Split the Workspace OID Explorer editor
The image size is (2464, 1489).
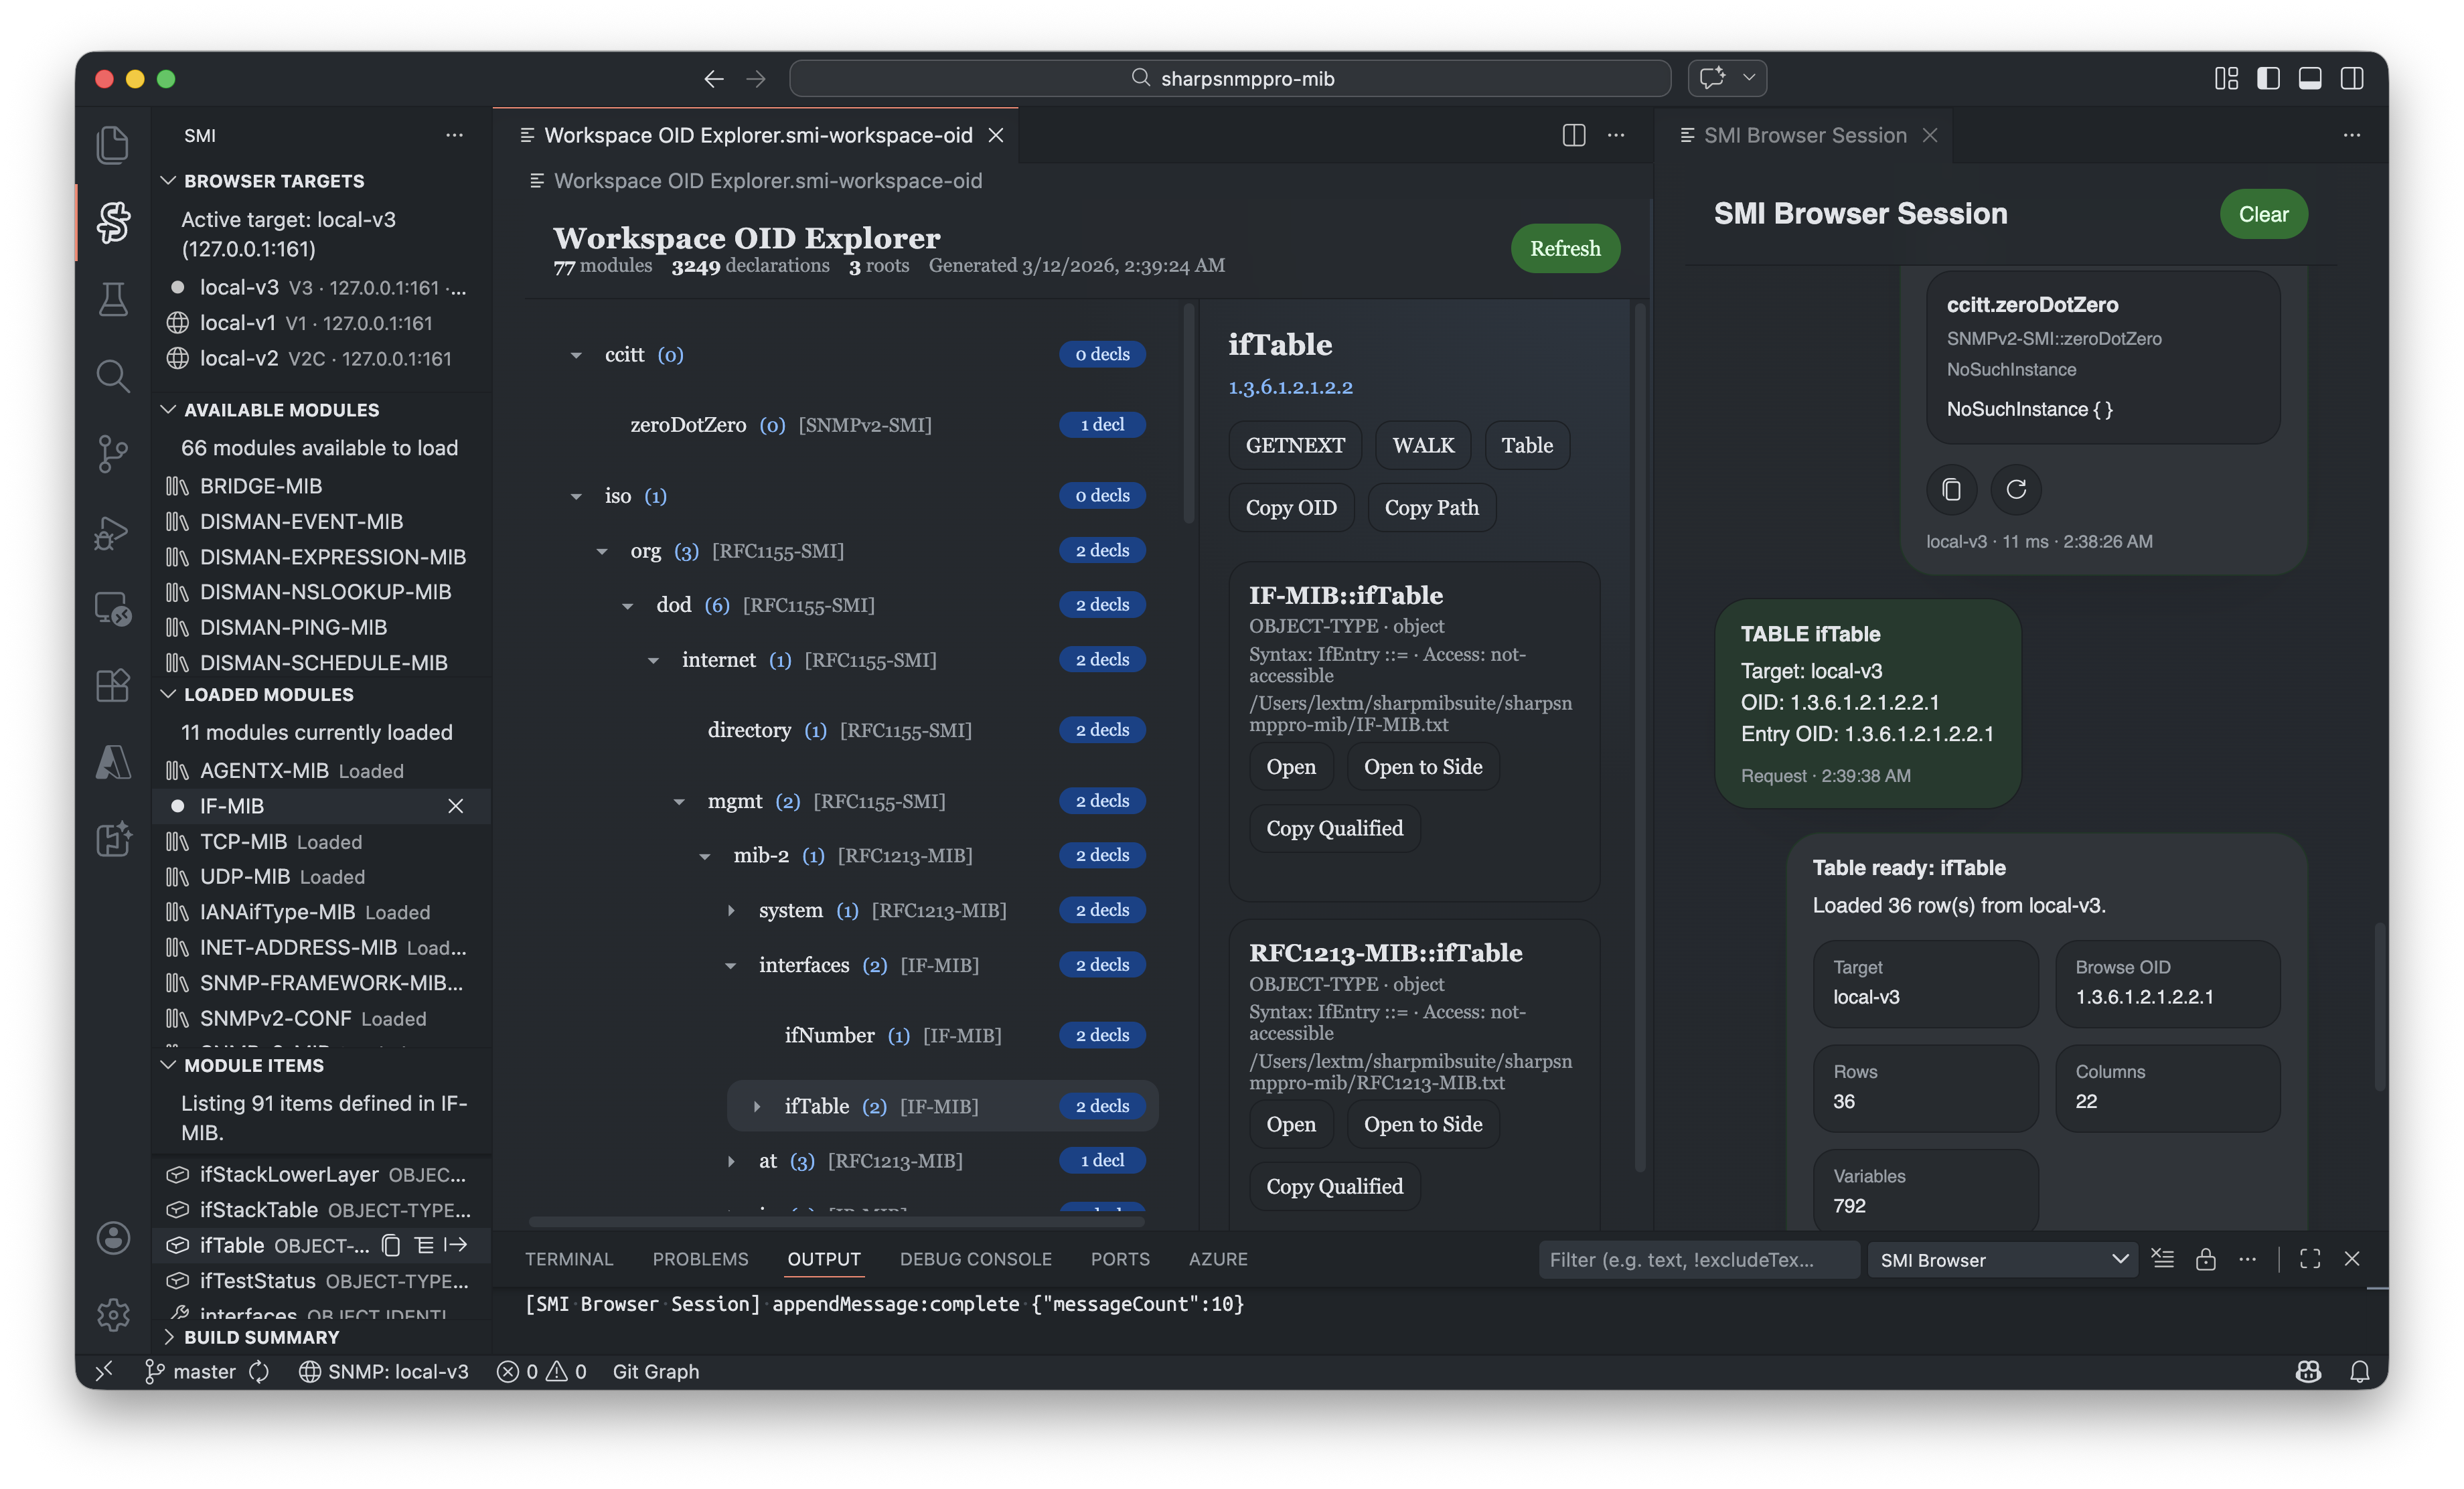coord(1573,135)
